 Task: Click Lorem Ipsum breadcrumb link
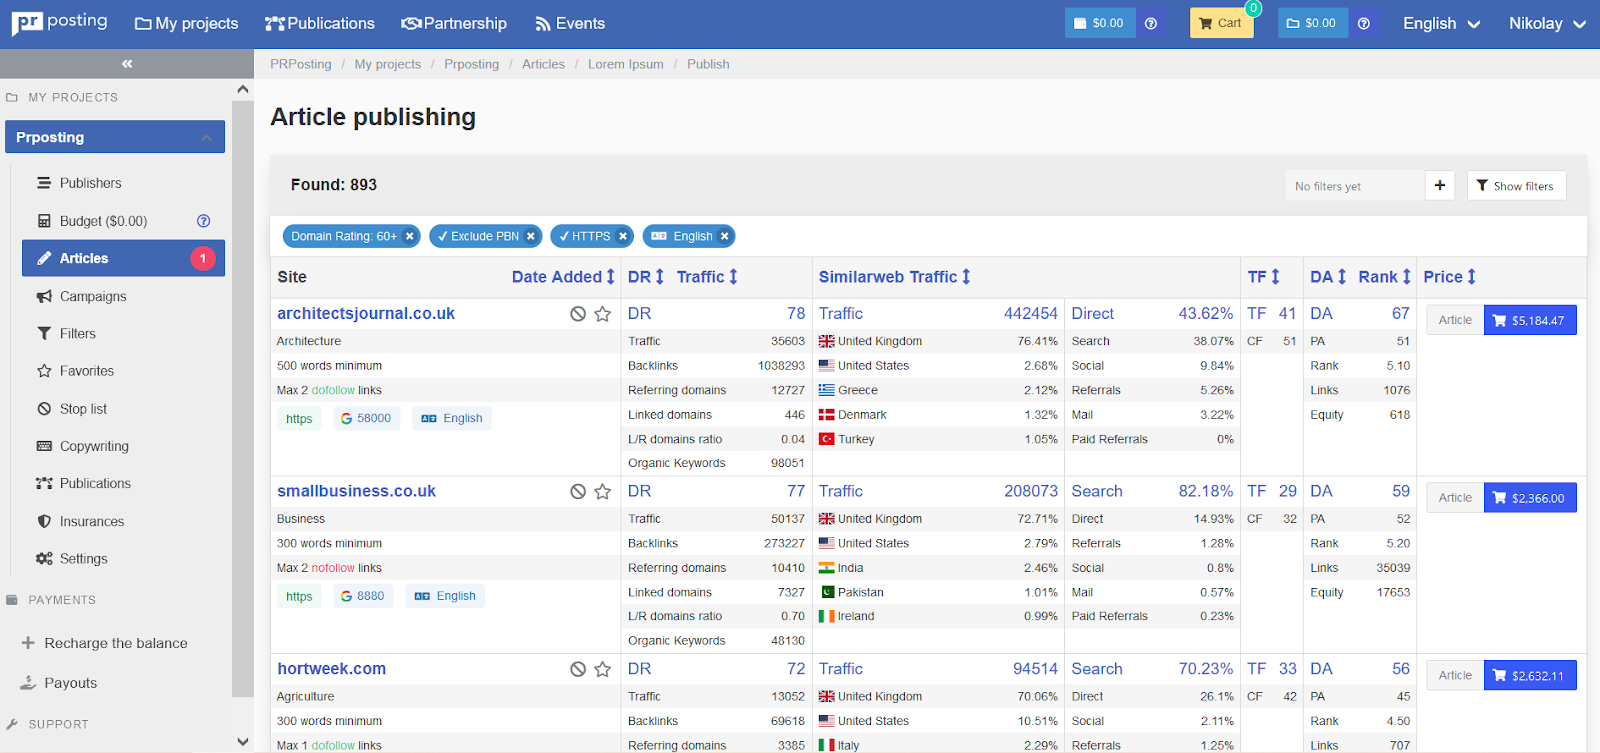point(625,64)
